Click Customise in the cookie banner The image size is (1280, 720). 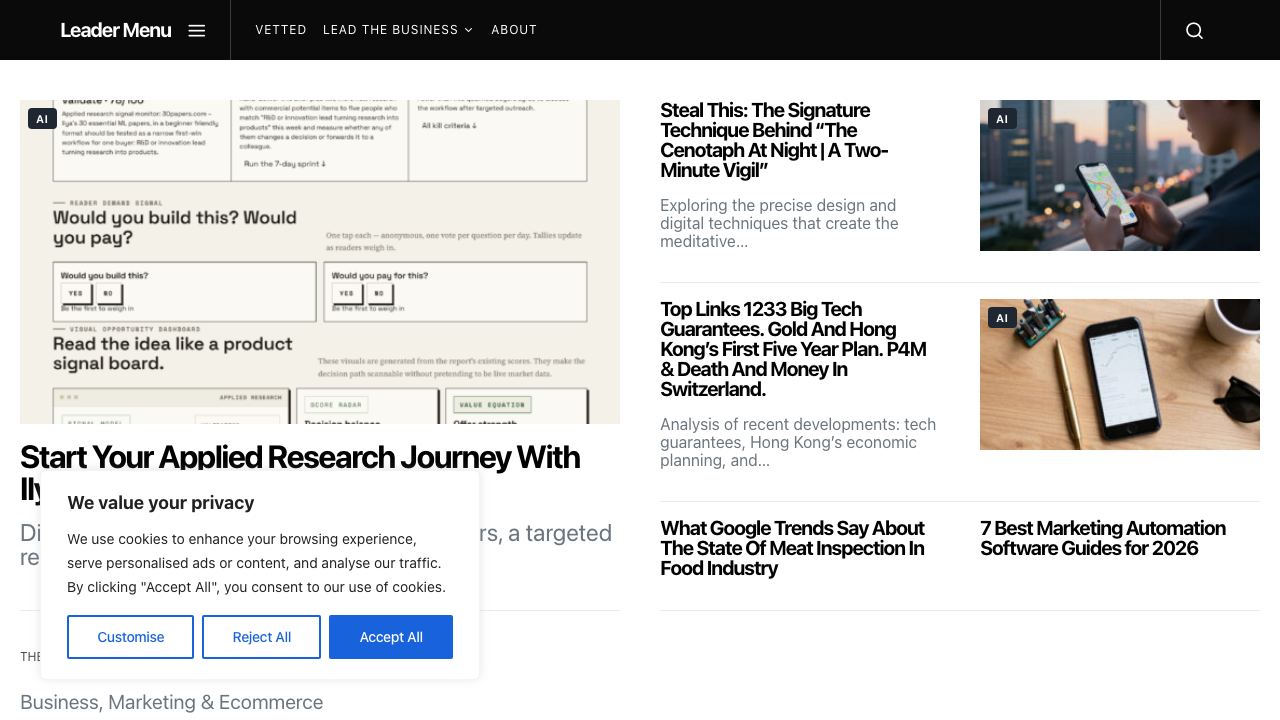pos(130,637)
